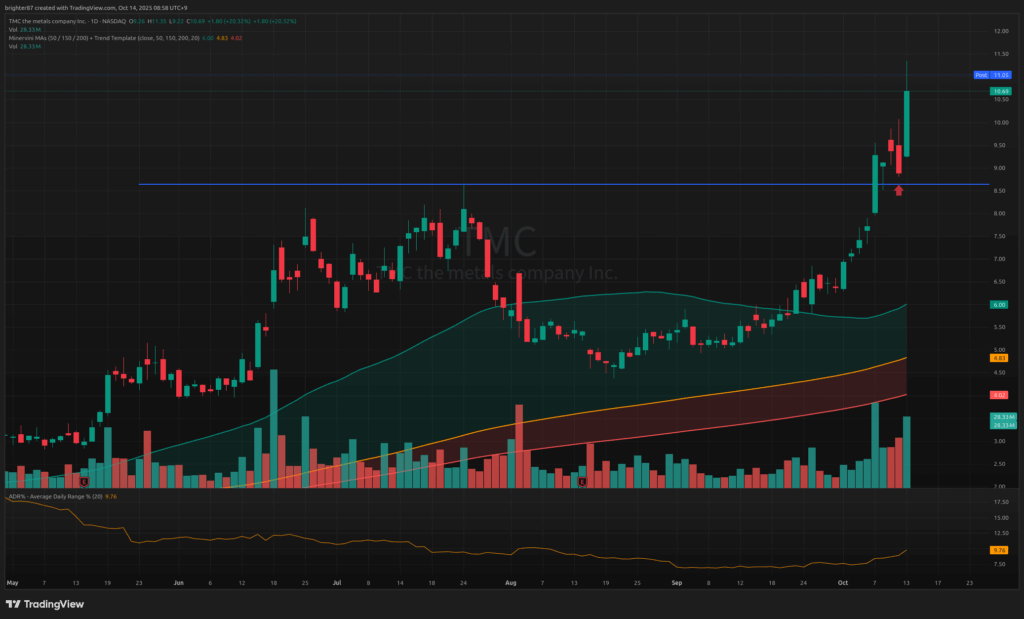The image size is (1024, 619).
Task: Click the 'Oct' label on the time axis
Action: [842, 580]
